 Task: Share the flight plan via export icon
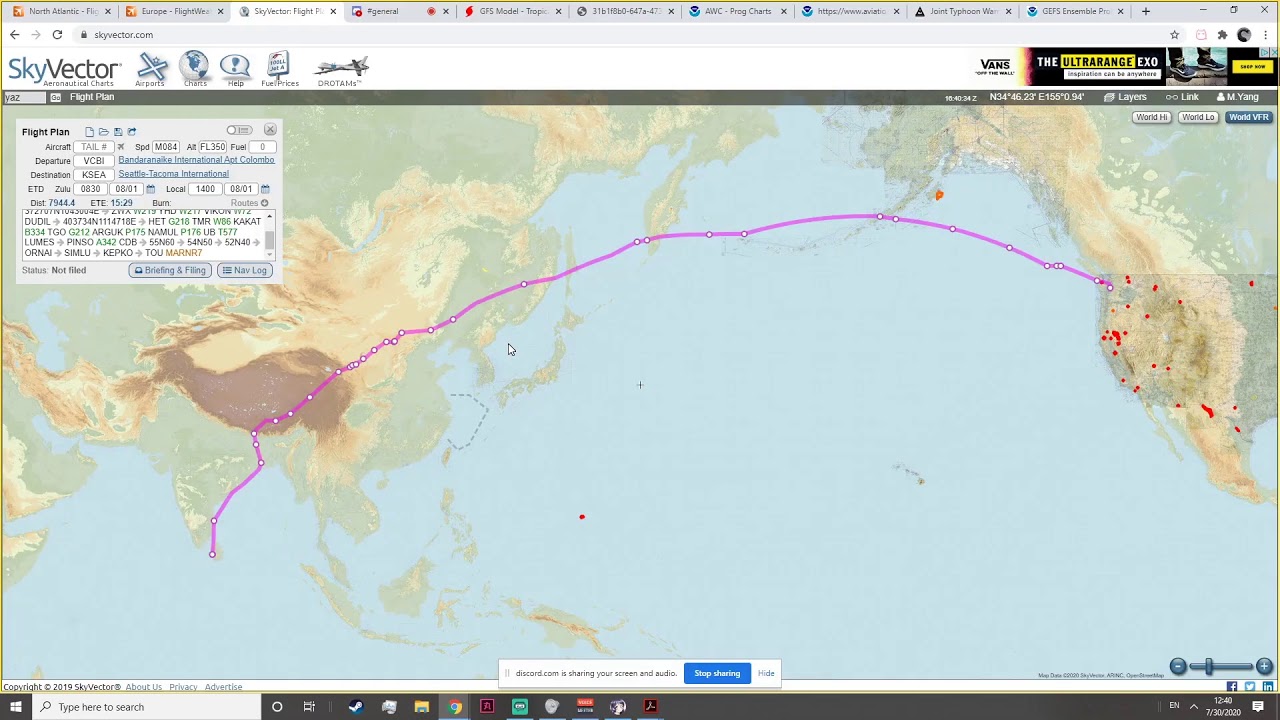[131, 132]
